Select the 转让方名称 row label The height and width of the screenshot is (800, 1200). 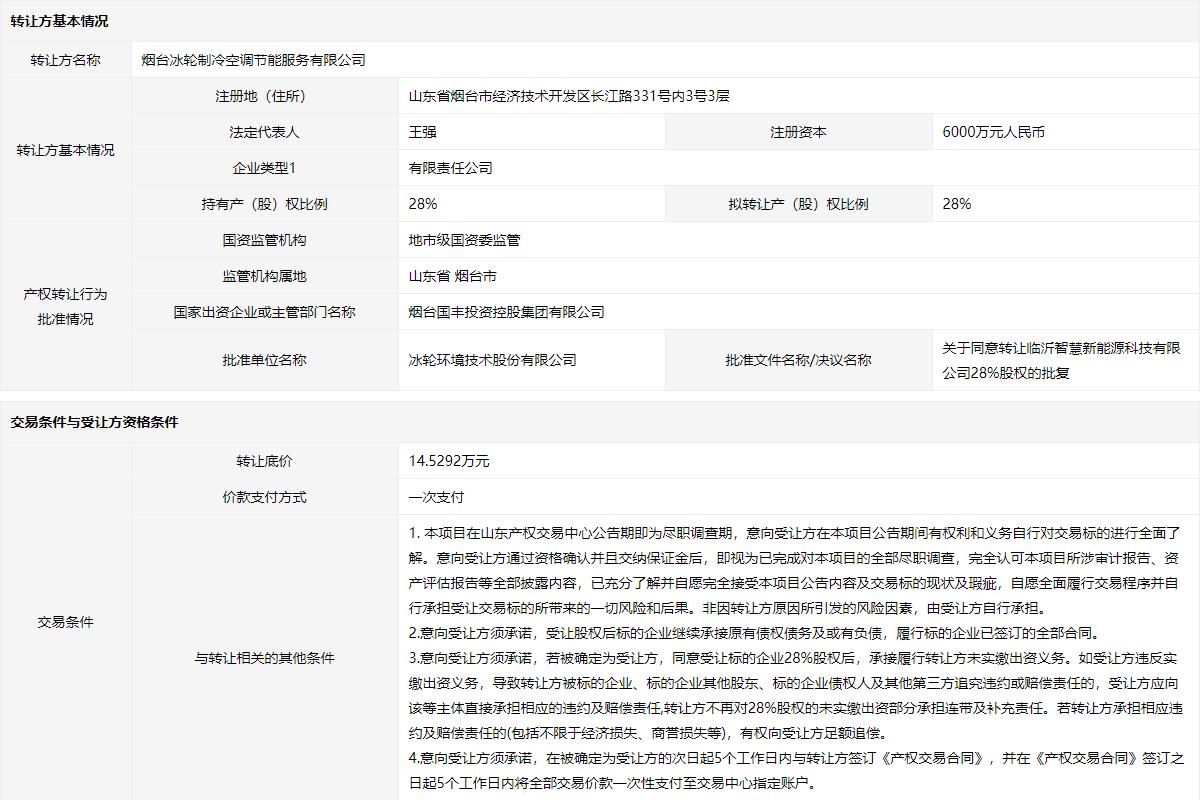66,60
